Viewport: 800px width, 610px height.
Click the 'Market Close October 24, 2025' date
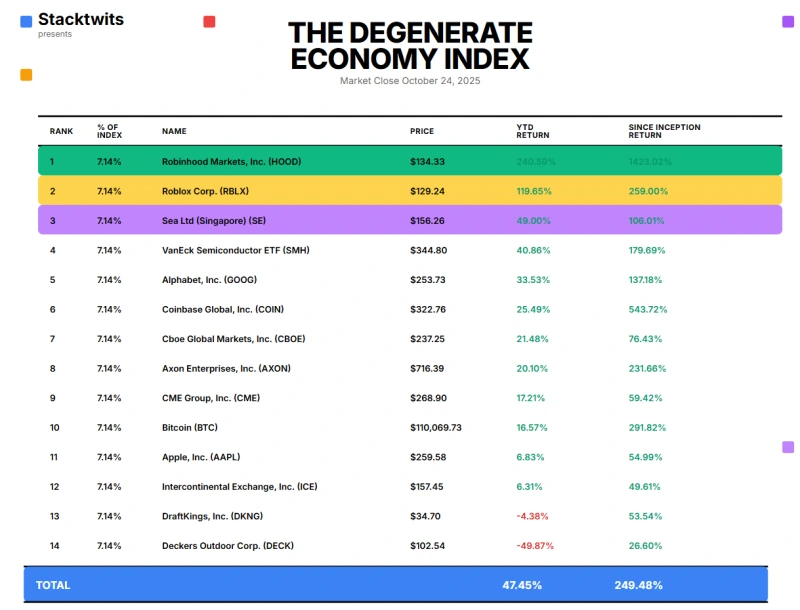coord(410,81)
